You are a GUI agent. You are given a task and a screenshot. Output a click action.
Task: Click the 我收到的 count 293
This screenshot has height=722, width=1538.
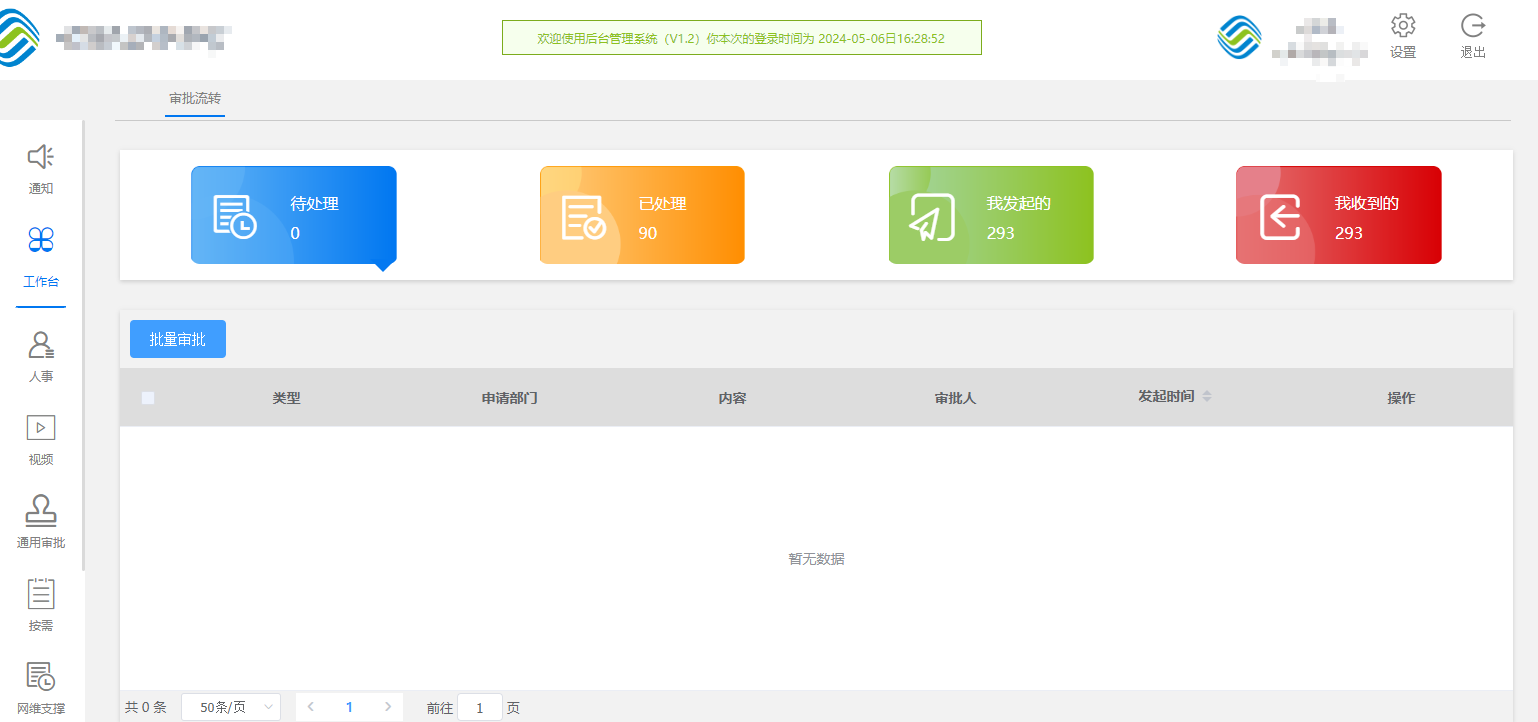click(x=1349, y=233)
